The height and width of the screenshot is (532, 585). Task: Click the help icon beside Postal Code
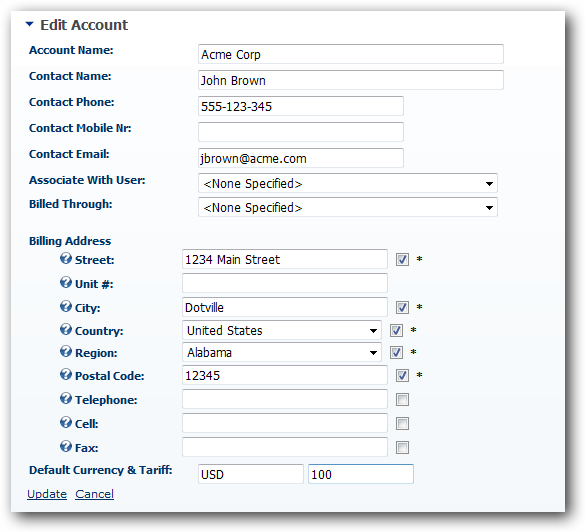66,374
